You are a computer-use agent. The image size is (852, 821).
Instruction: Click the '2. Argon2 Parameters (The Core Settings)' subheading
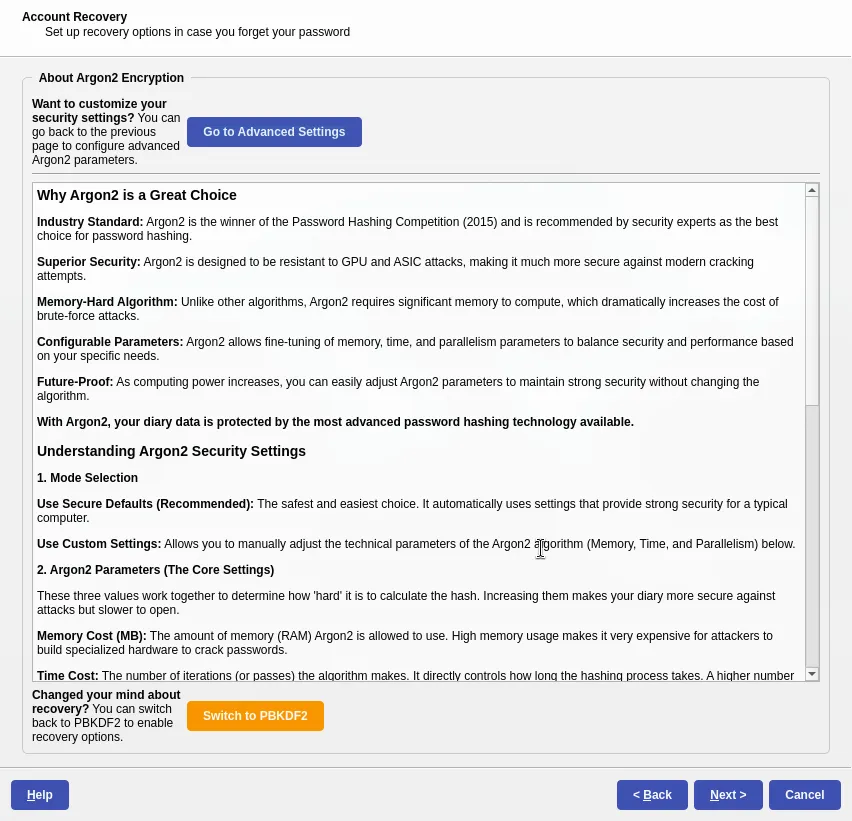click(155, 570)
